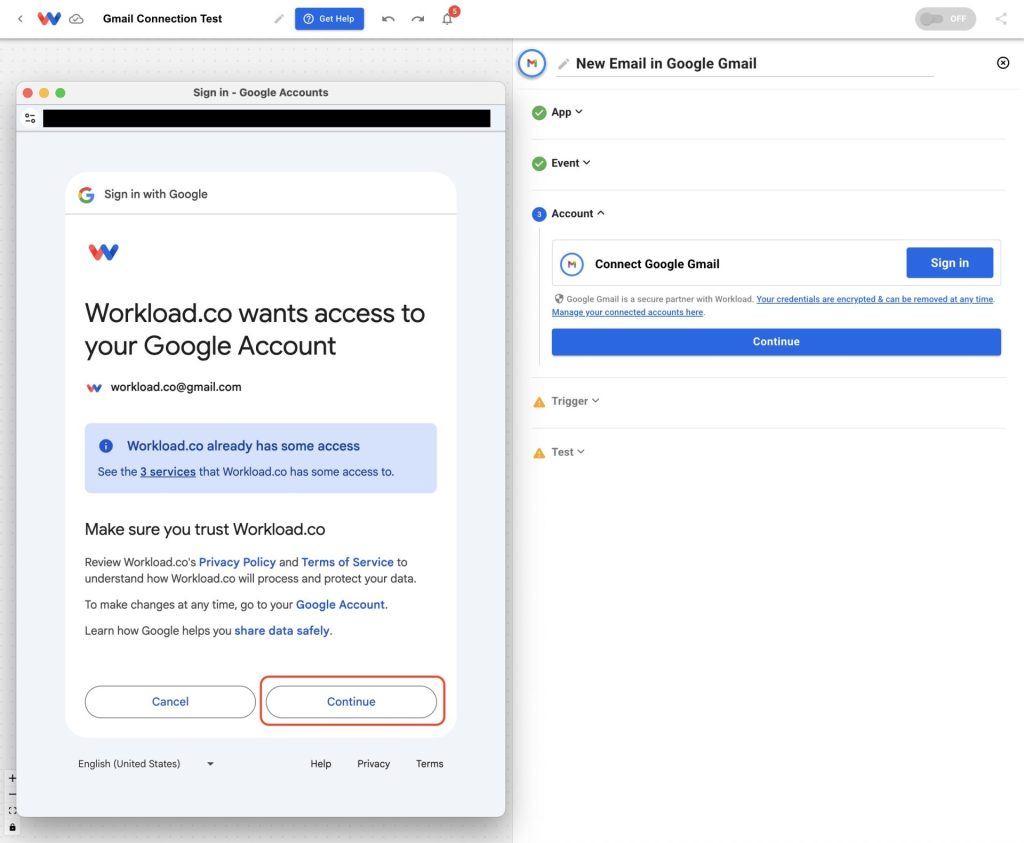Open the notifications bell

coord(447,18)
